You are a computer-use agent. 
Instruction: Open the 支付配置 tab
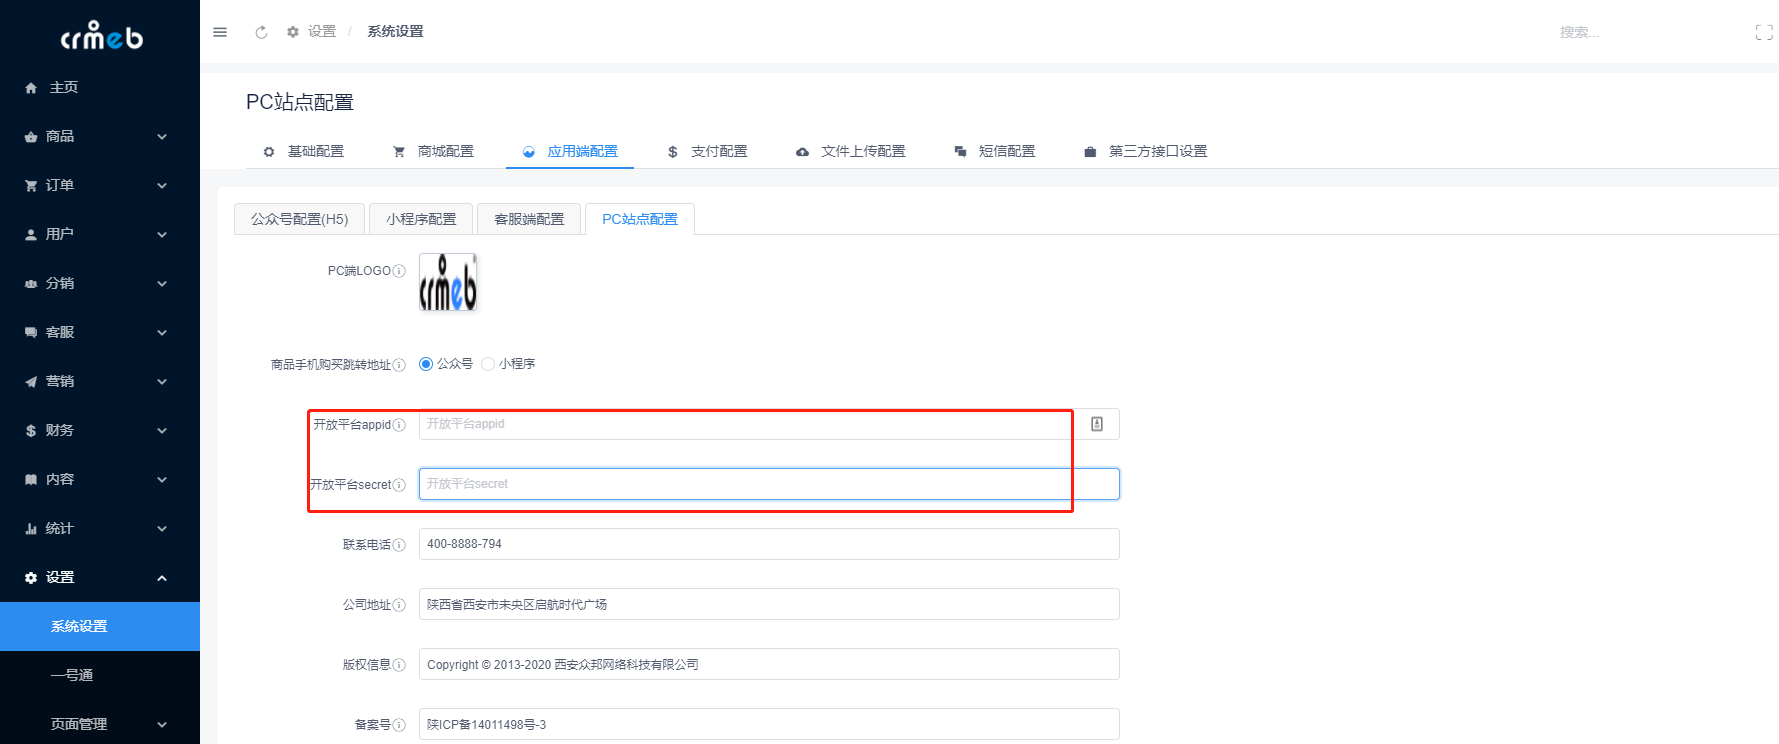707,151
